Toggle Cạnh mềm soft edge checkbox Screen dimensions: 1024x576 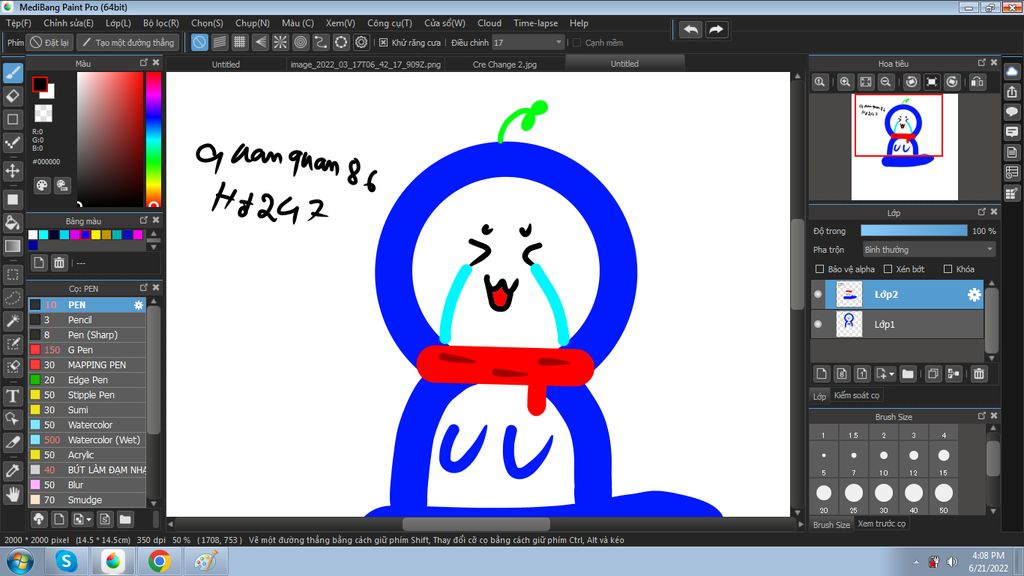click(577, 42)
